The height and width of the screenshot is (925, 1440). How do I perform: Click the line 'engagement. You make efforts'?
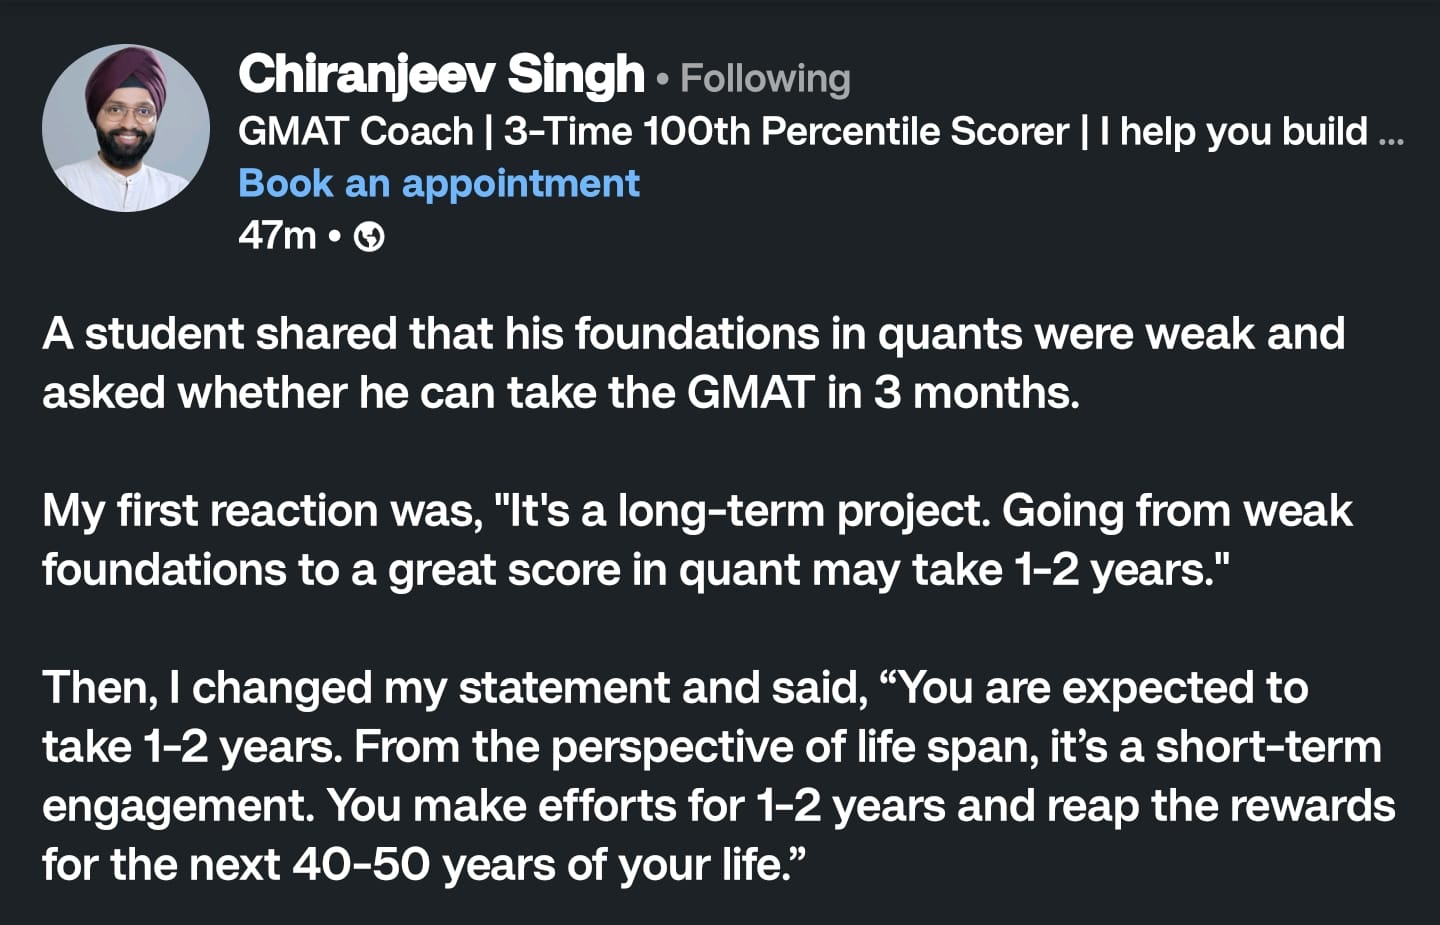[x=718, y=806]
